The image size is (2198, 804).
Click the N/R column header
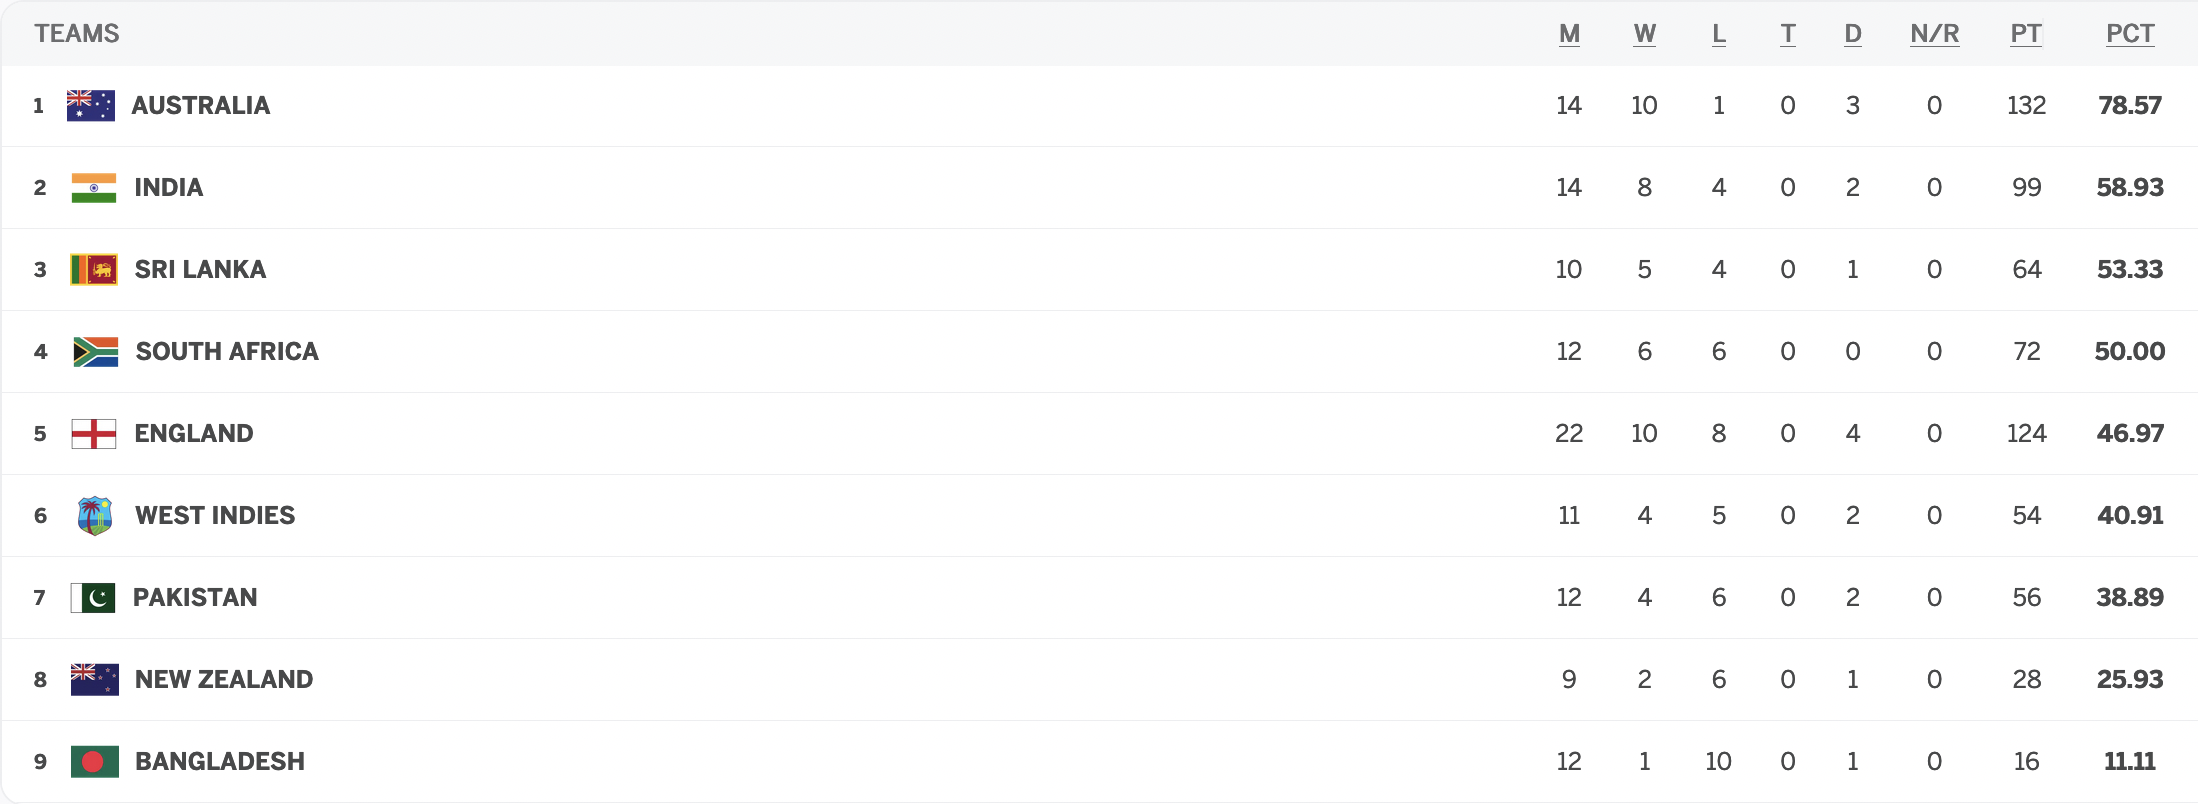(1934, 34)
